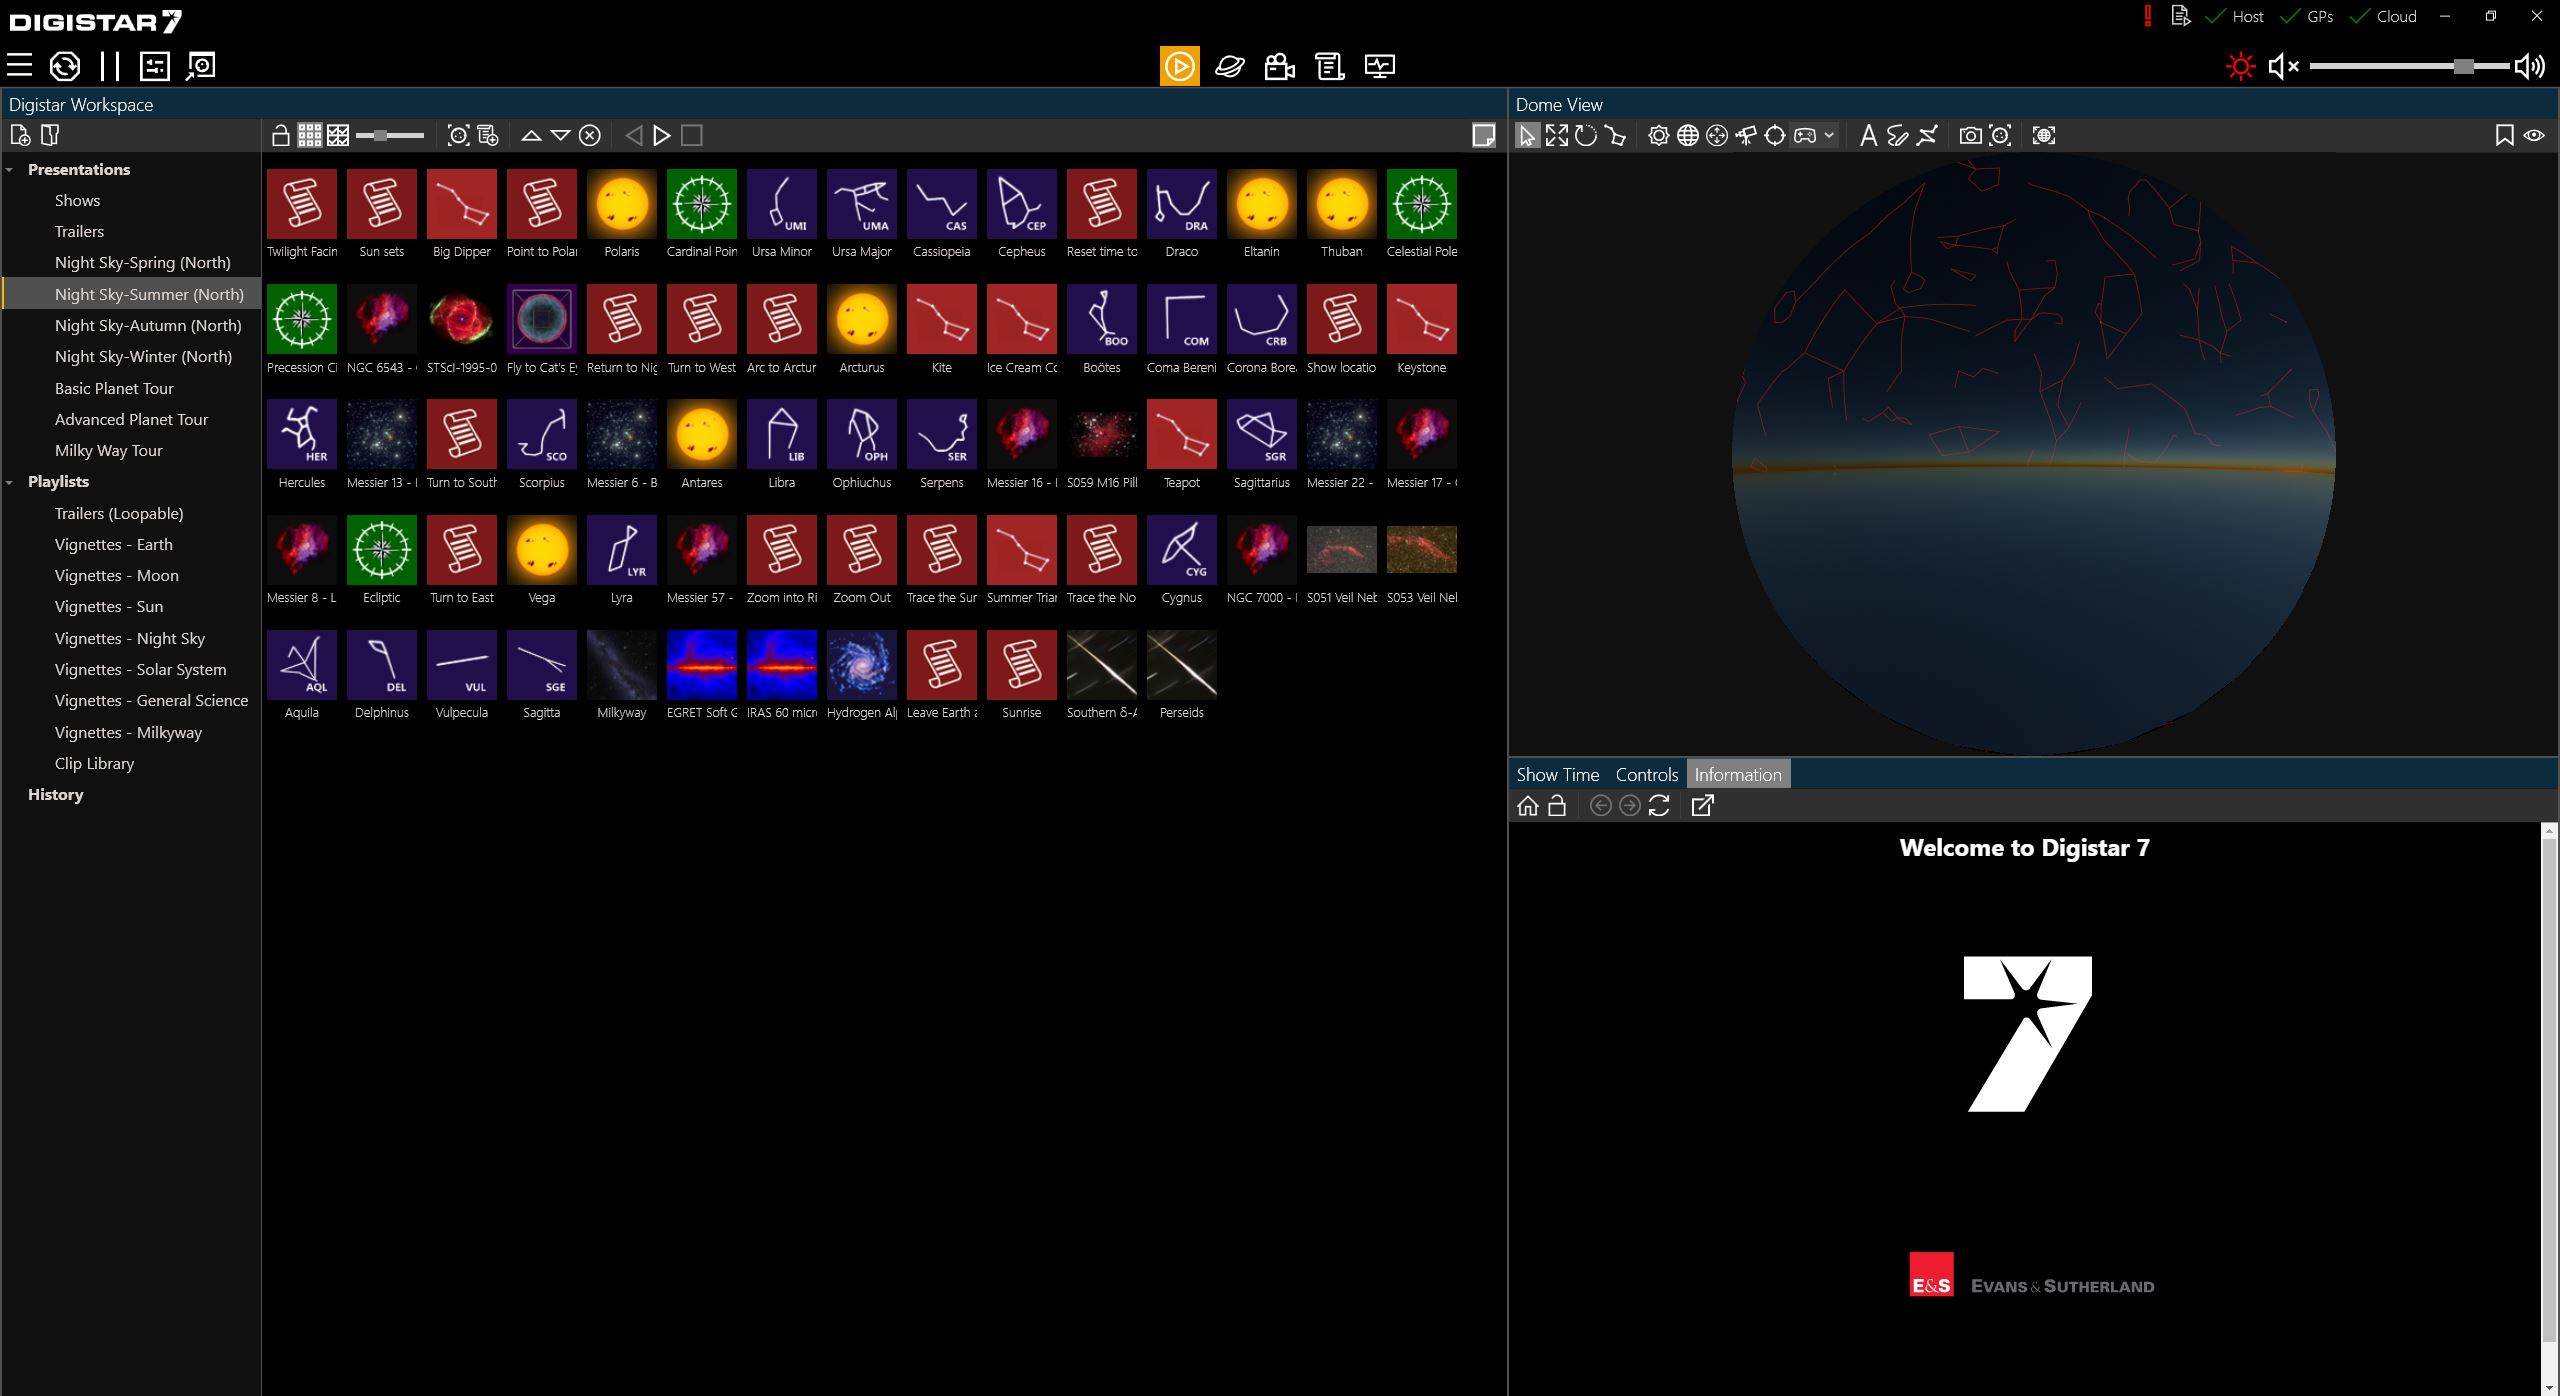The width and height of the screenshot is (2560, 1396).
Task: Select the pointer tool in Dome View
Action: [1527, 135]
